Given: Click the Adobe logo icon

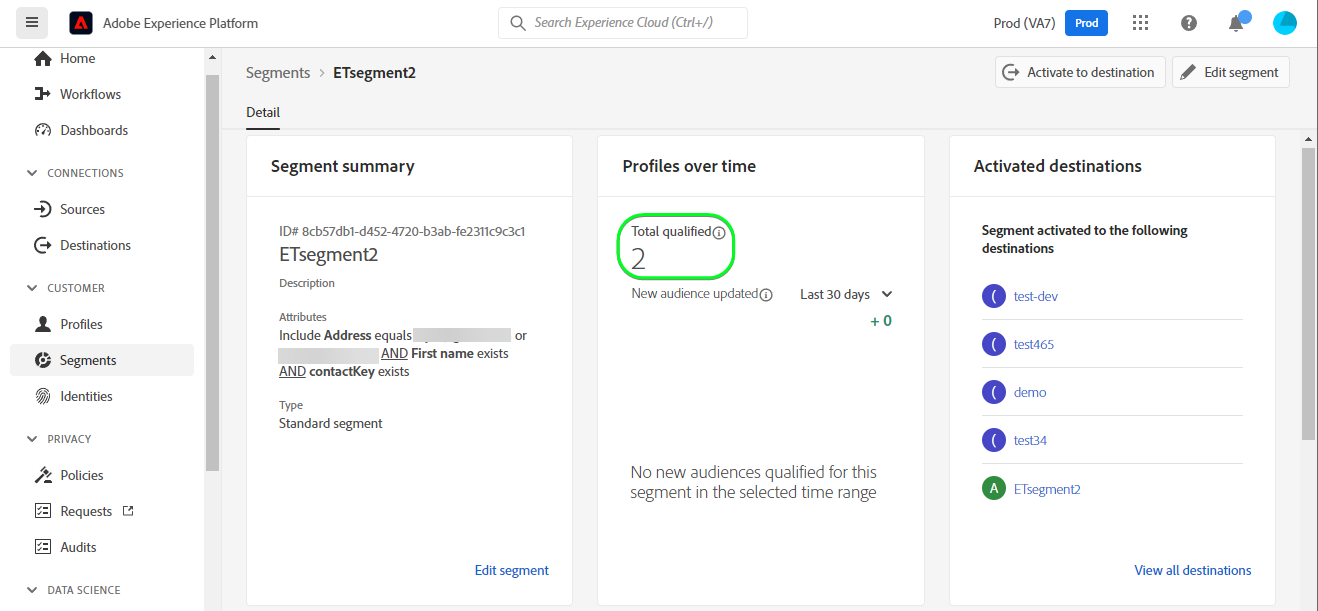Looking at the screenshot, I should point(81,23).
